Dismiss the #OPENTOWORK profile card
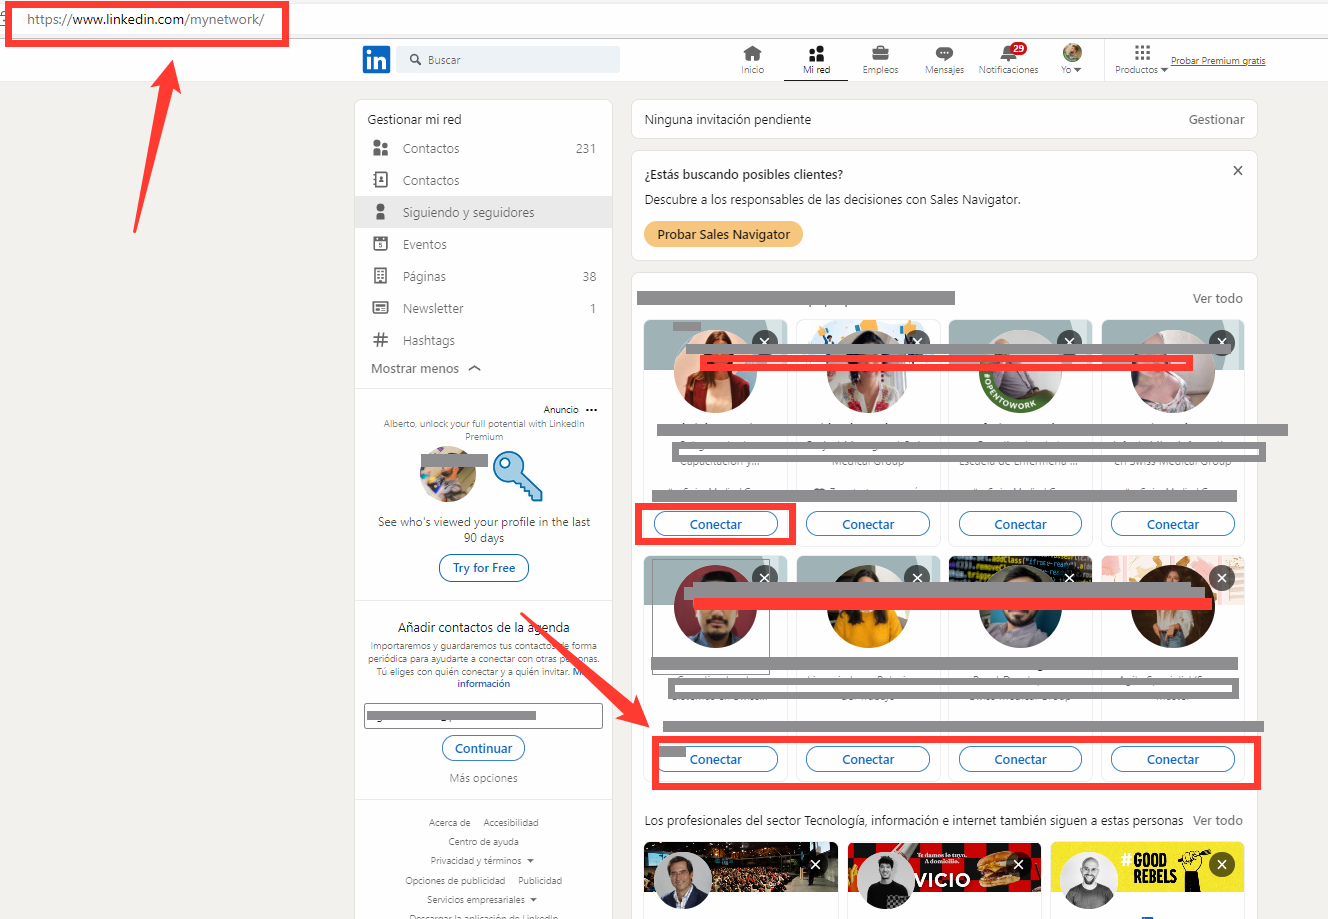 click(x=1069, y=342)
